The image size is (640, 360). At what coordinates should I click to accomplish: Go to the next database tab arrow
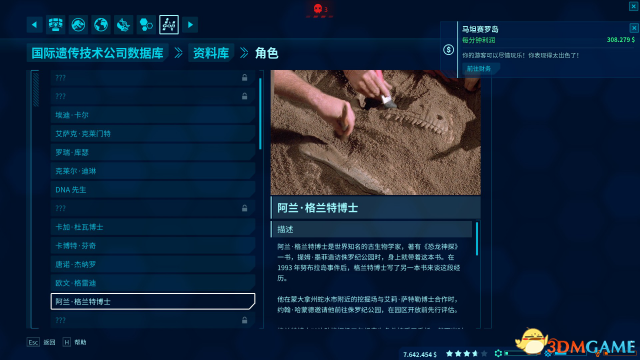pos(190,25)
